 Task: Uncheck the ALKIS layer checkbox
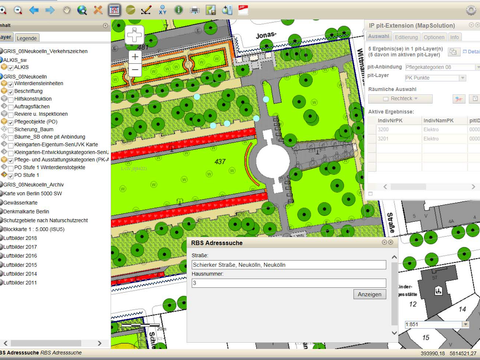[x=10, y=68]
